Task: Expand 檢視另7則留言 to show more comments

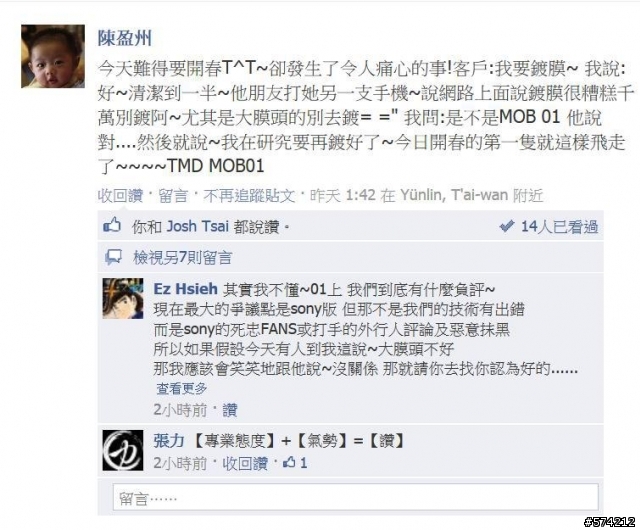Action: pos(182,258)
